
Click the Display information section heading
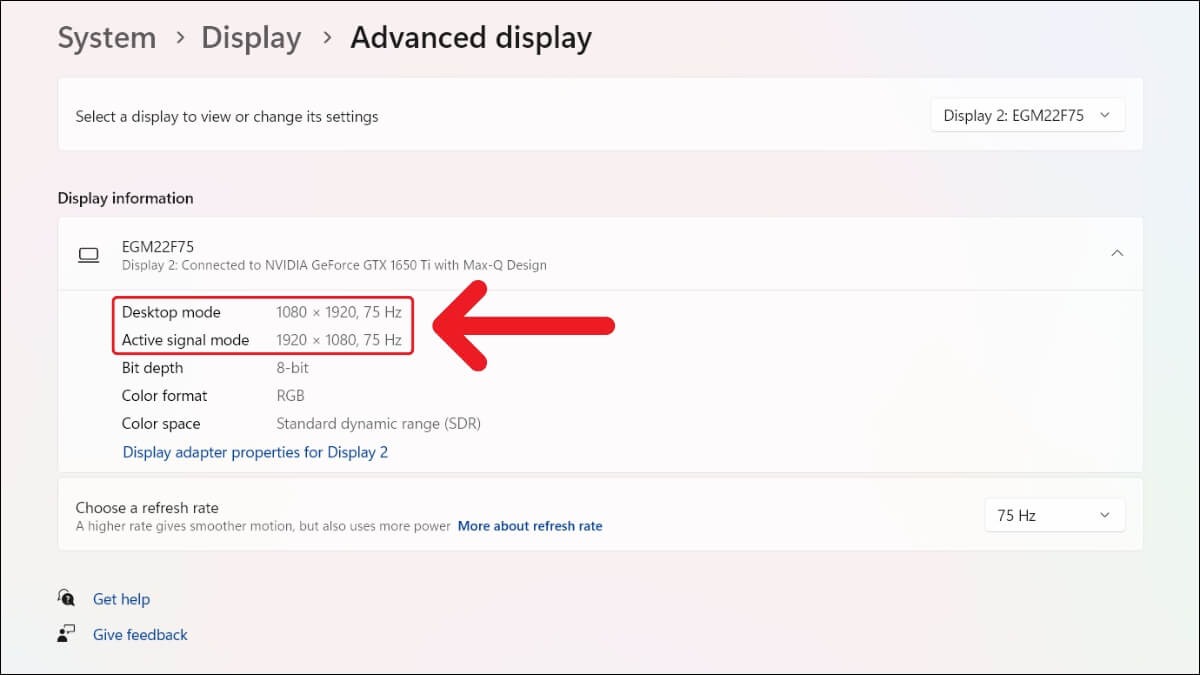pos(125,198)
